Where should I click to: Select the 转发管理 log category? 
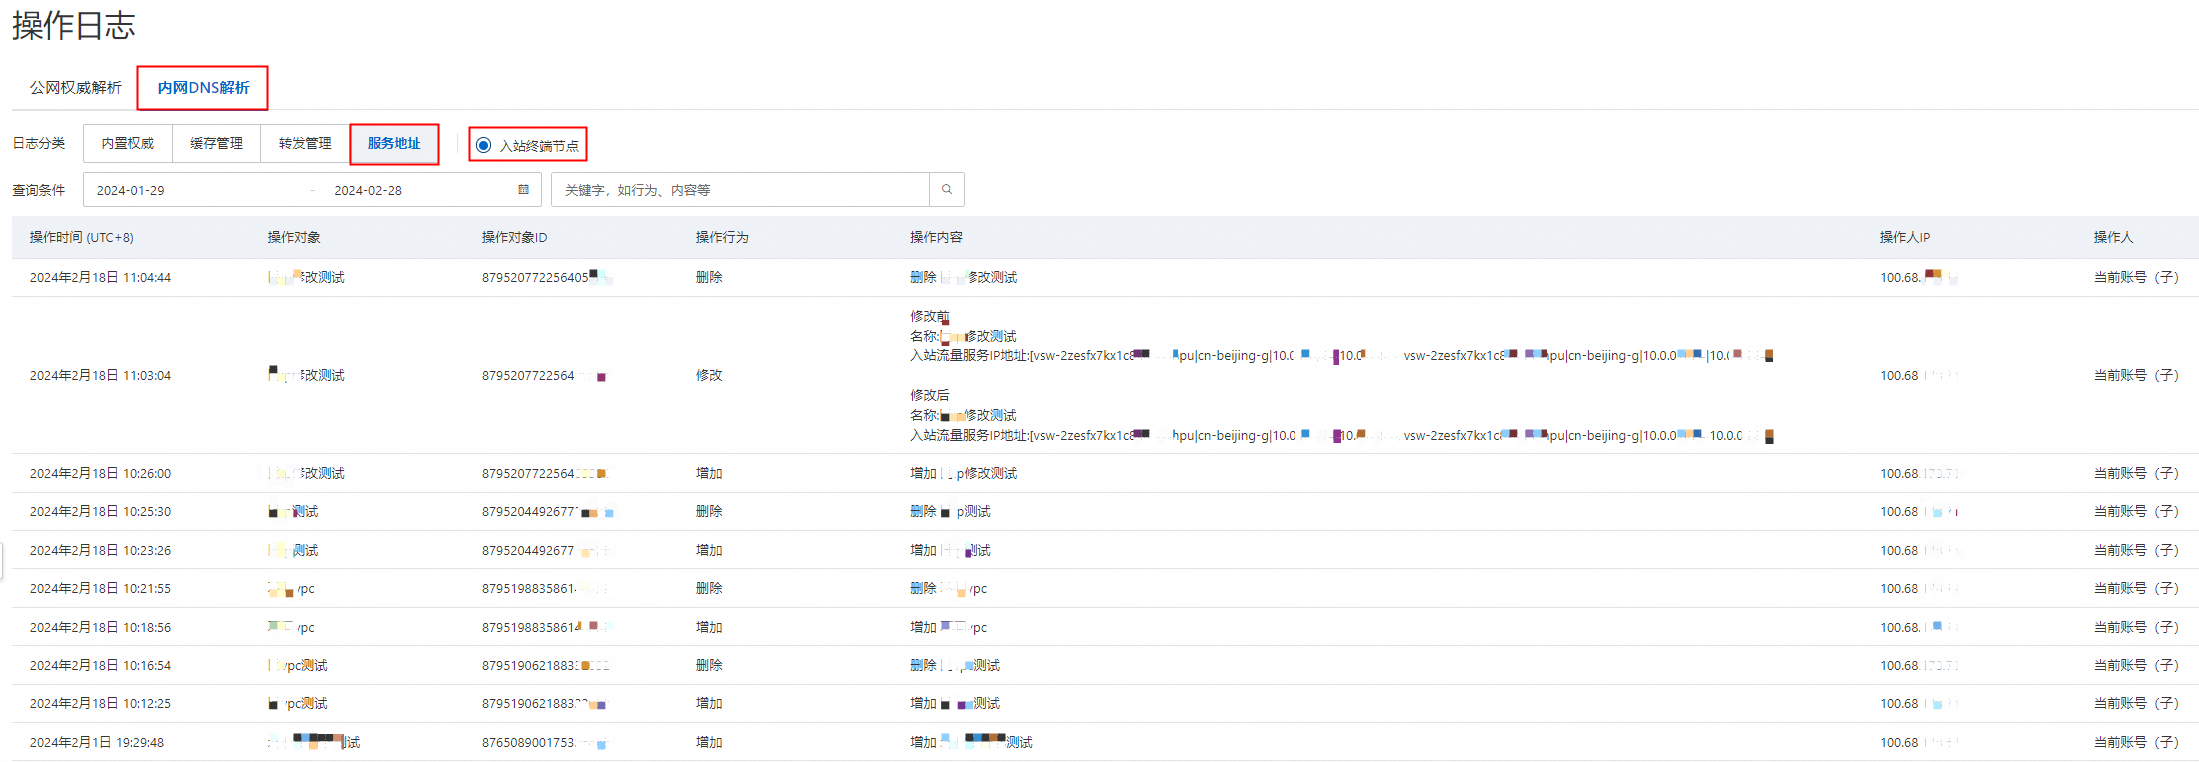pos(305,143)
